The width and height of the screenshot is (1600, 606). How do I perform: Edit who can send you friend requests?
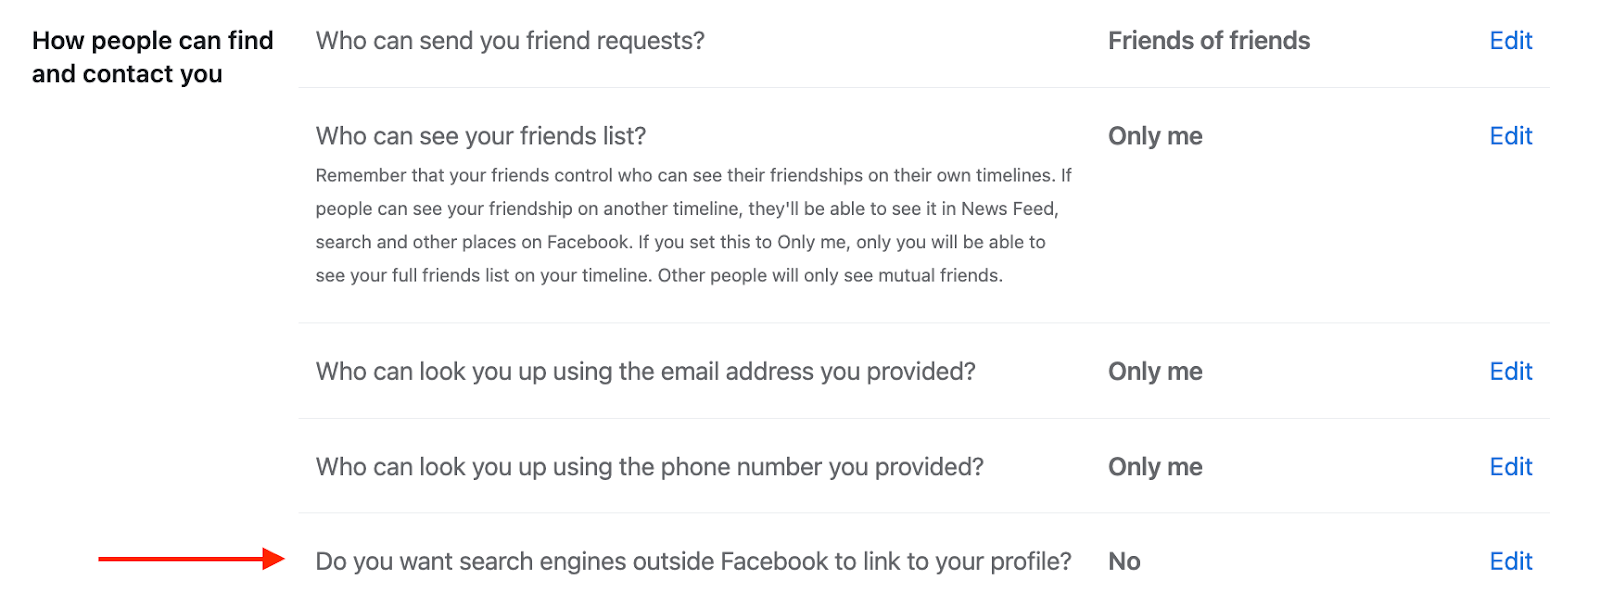(1510, 41)
